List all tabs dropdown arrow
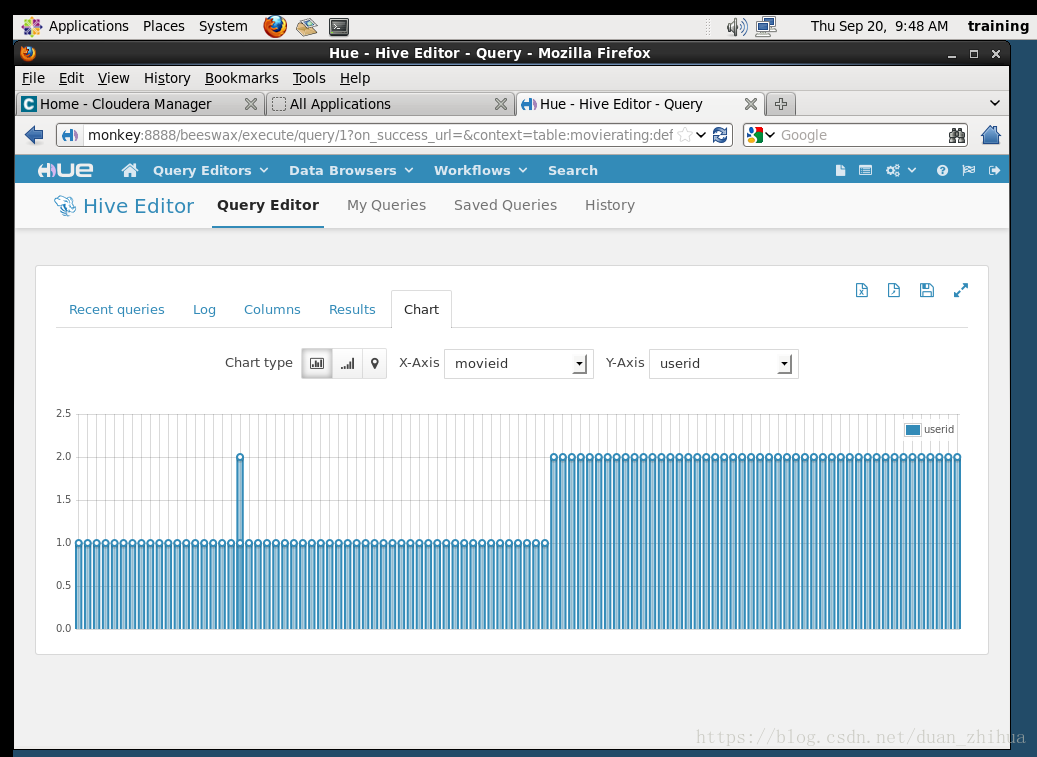The height and width of the screenshot is (757, 1037). (994, 103)
